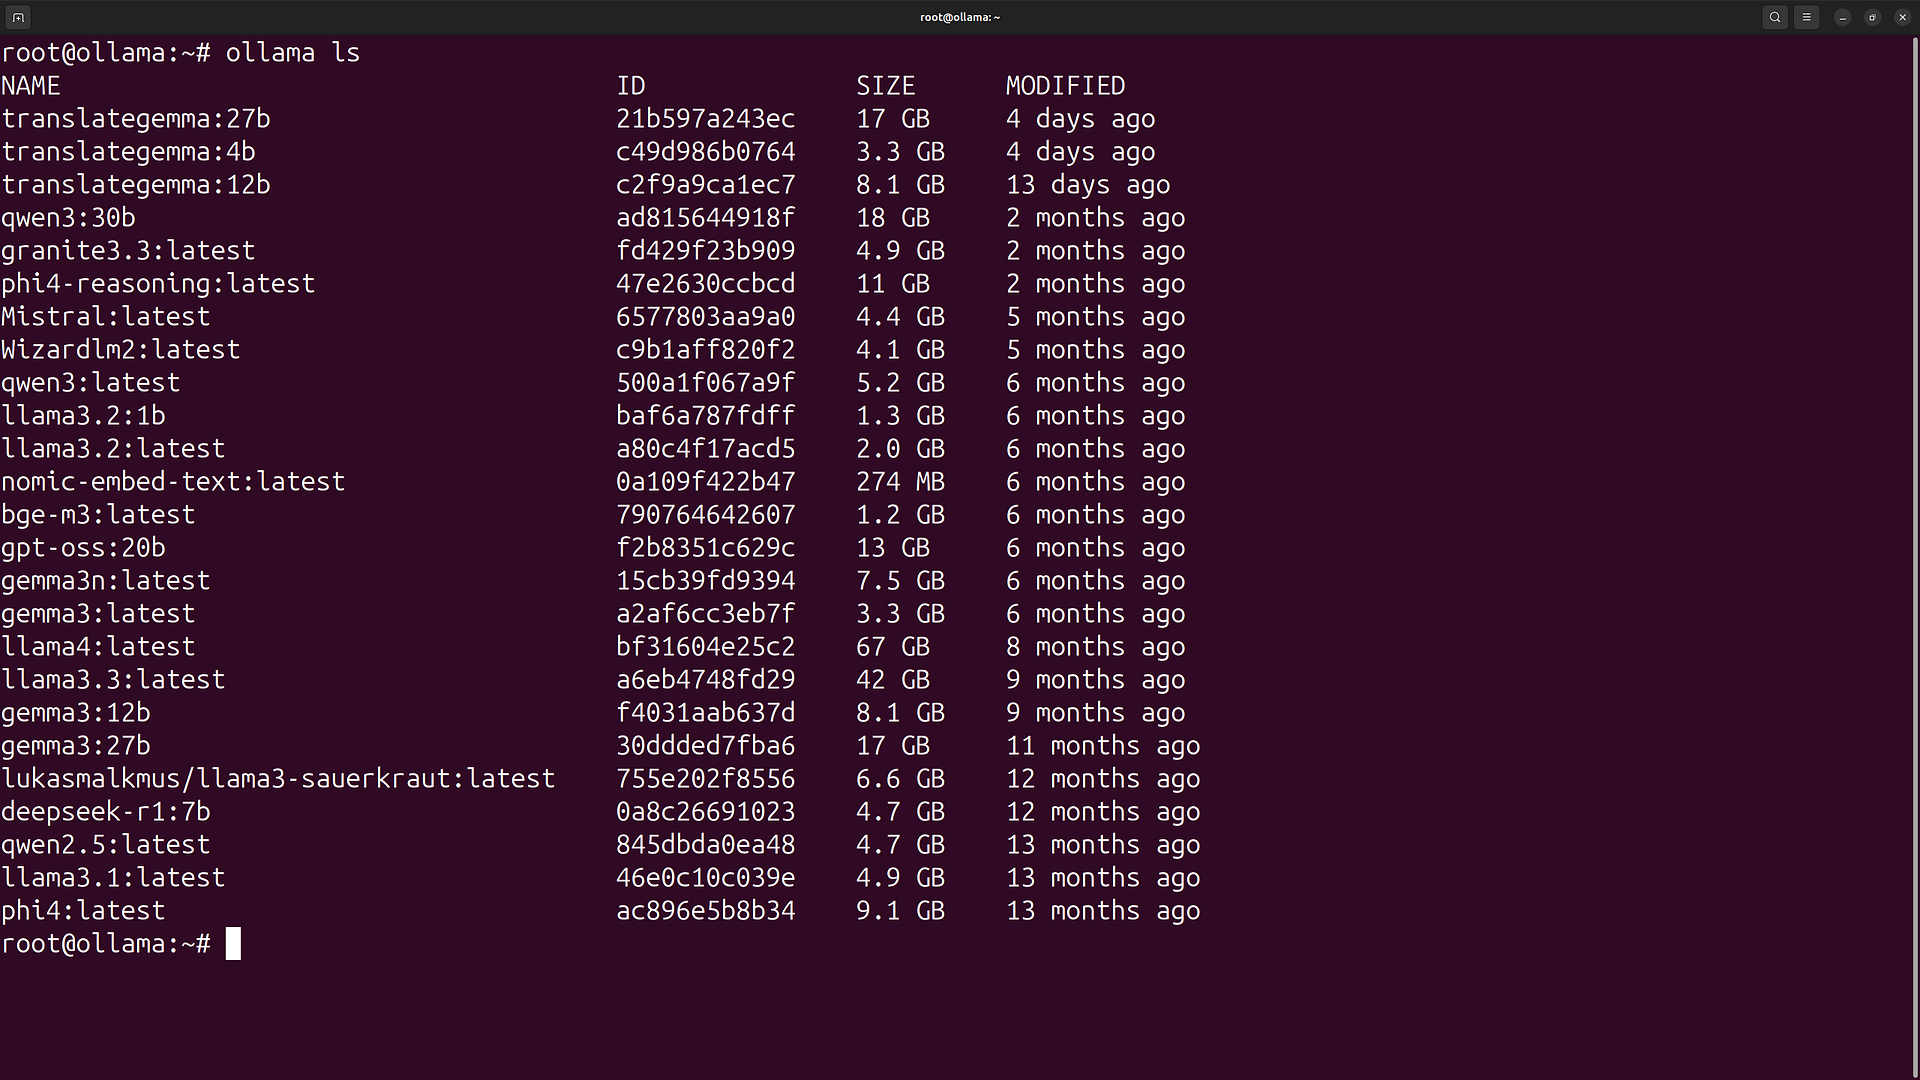The width and height of the screenshot is (1920, 1080).
Task: Click '11 months ago' for gemma3:27b
Action: click(x=1103, y=746)
